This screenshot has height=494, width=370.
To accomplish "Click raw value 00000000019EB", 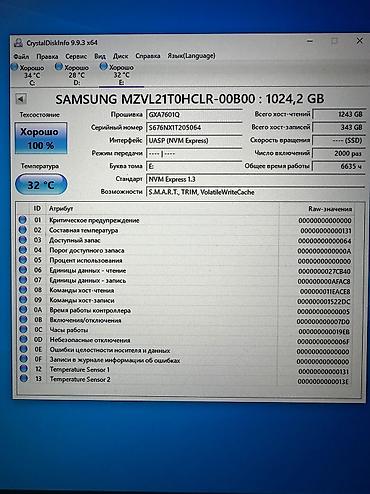I will point(324,332).
